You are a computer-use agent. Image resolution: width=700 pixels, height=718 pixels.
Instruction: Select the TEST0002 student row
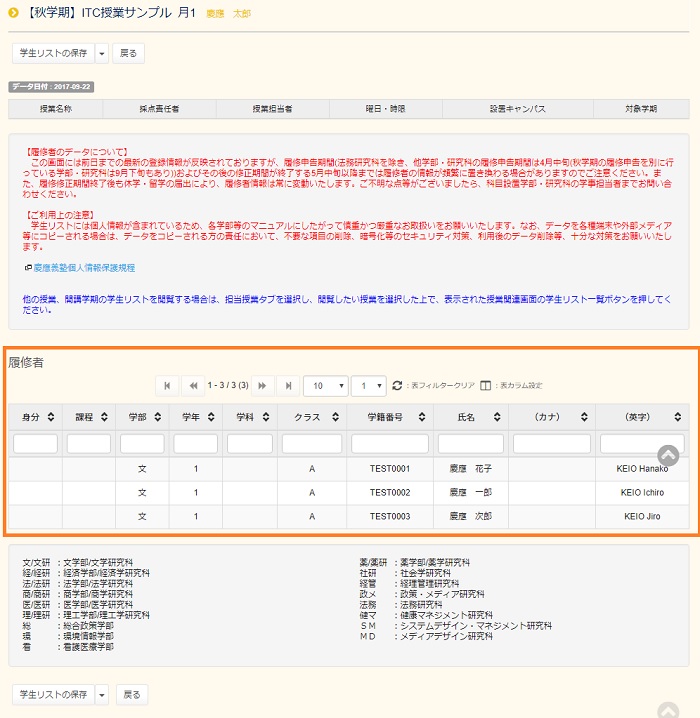(390, 492)
